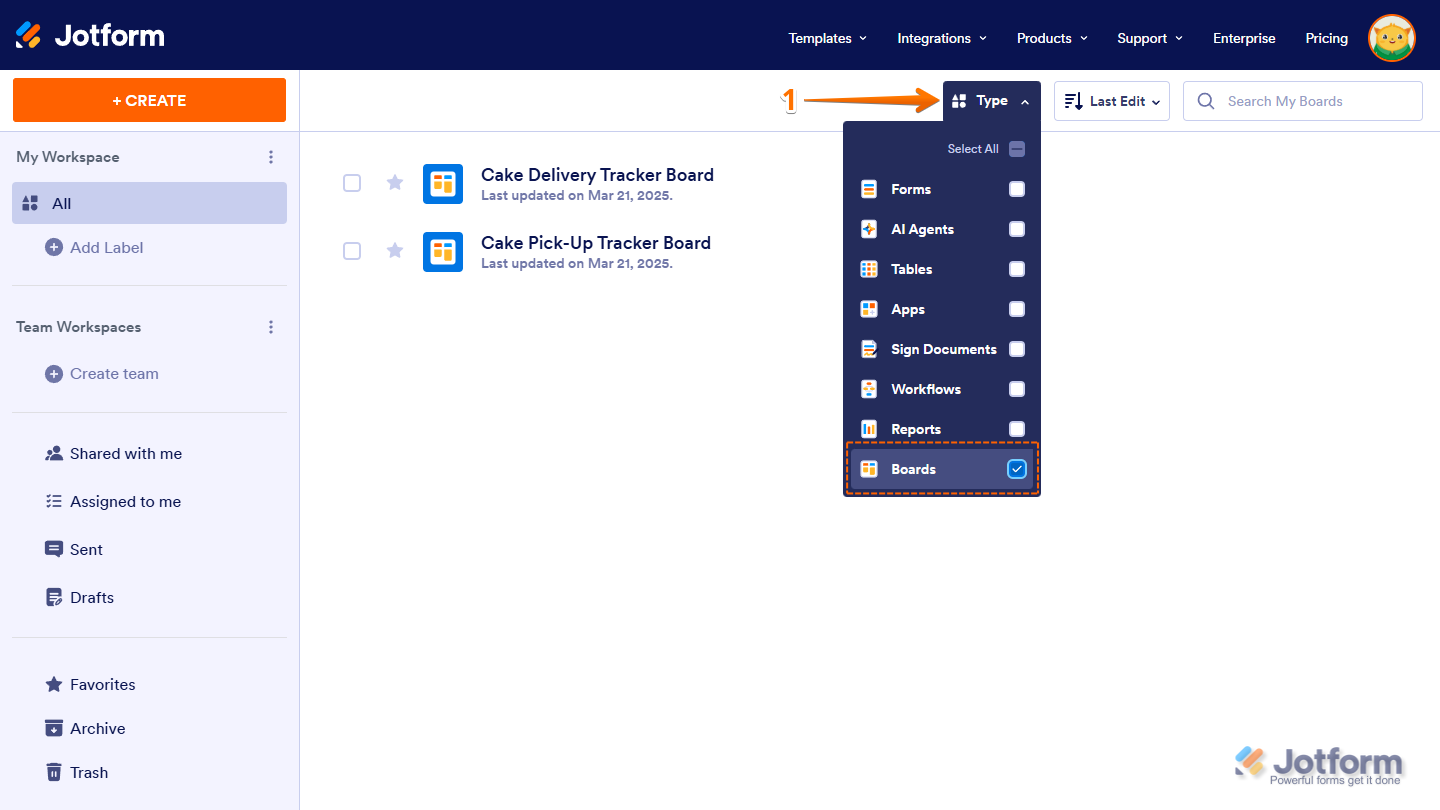1440x810 pixels.
Task: Click the Jotform logo
Action: [x=88, y=34]
